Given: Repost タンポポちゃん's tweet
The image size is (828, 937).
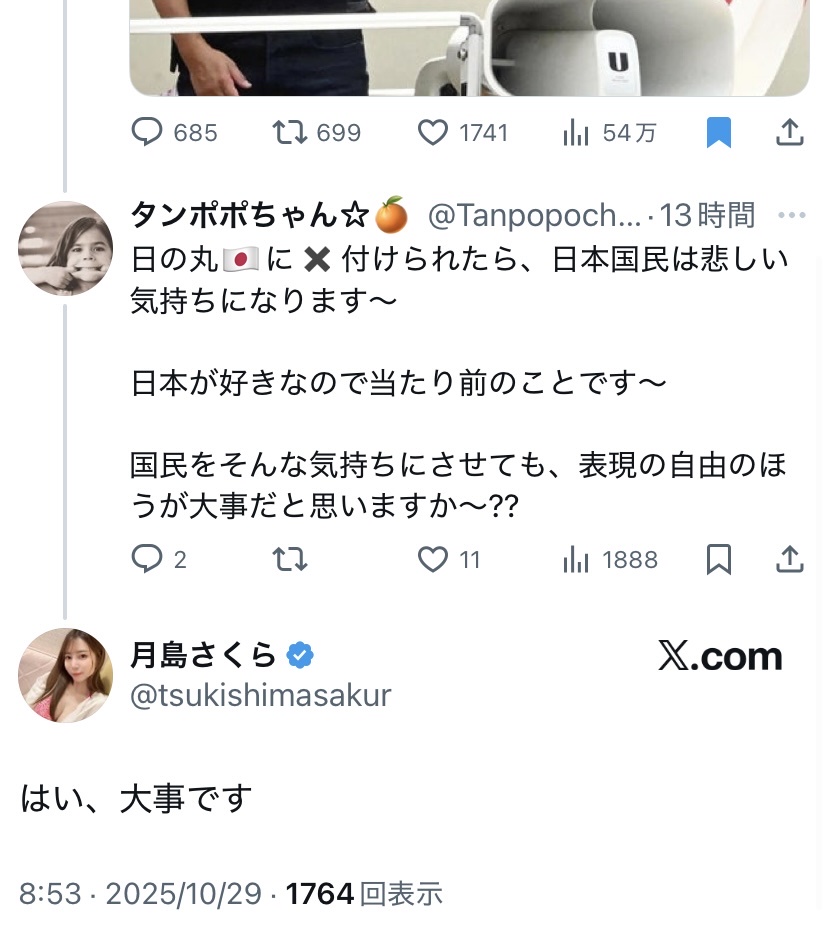Looking at the screenshot, I should pyautogui.click(x=290, y=560).
